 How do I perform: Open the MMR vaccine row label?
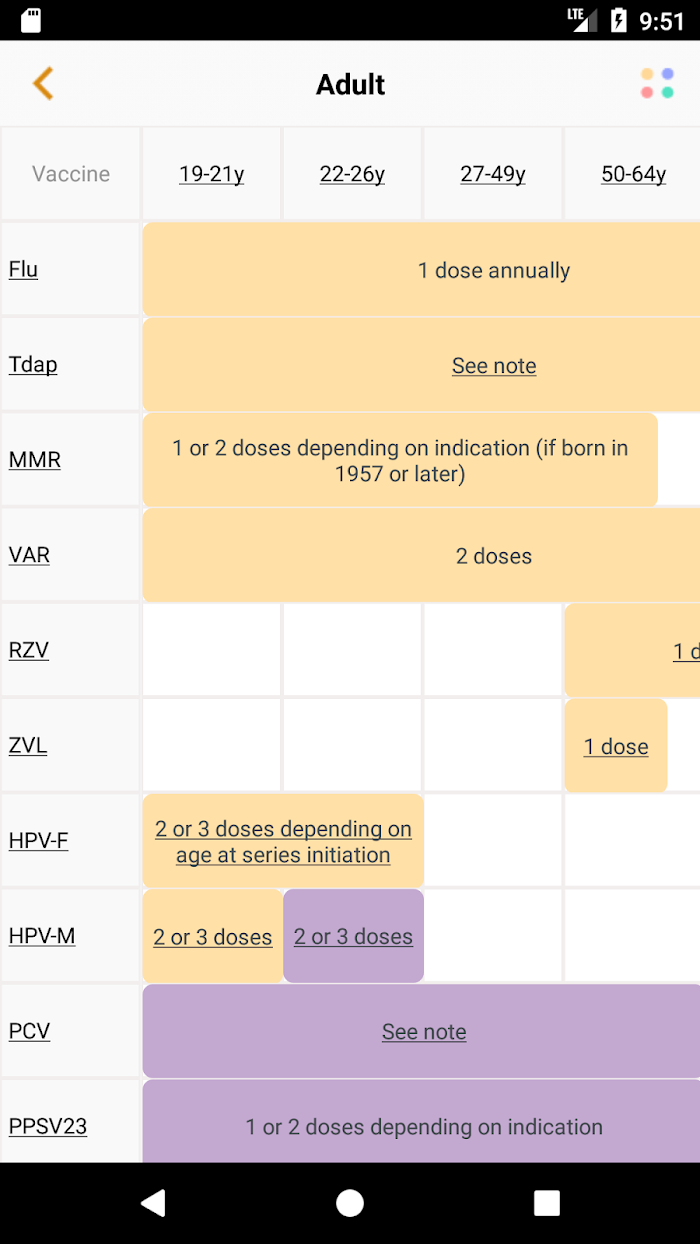point(35,460)
